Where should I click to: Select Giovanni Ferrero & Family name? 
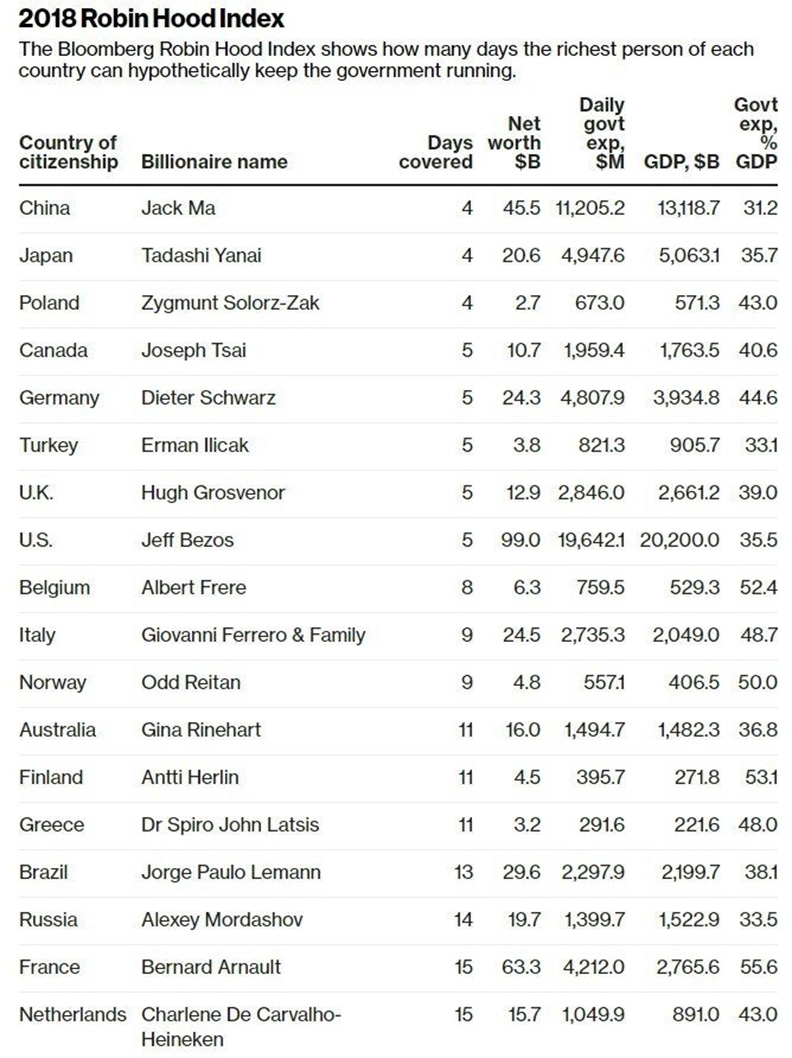click(253, 635)
